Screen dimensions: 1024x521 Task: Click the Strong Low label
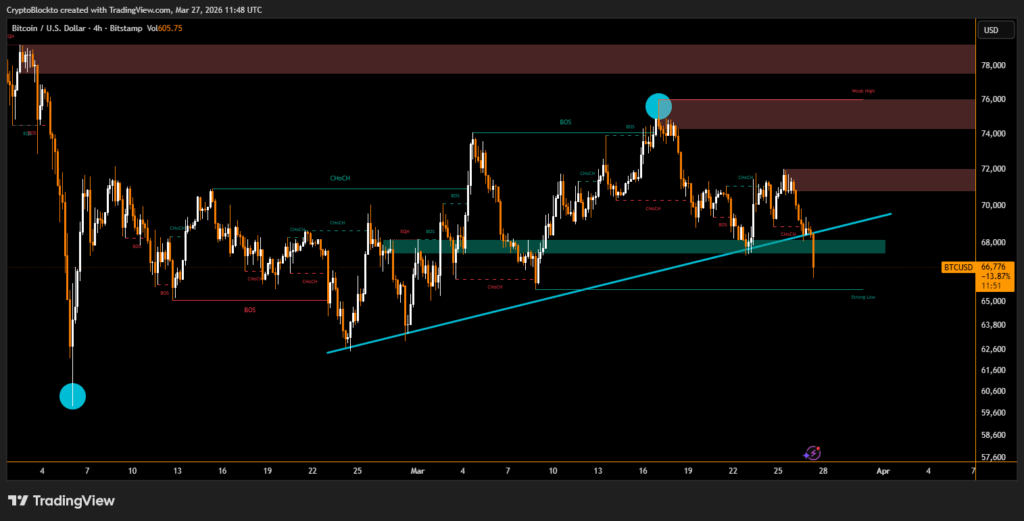pos(863,297)
